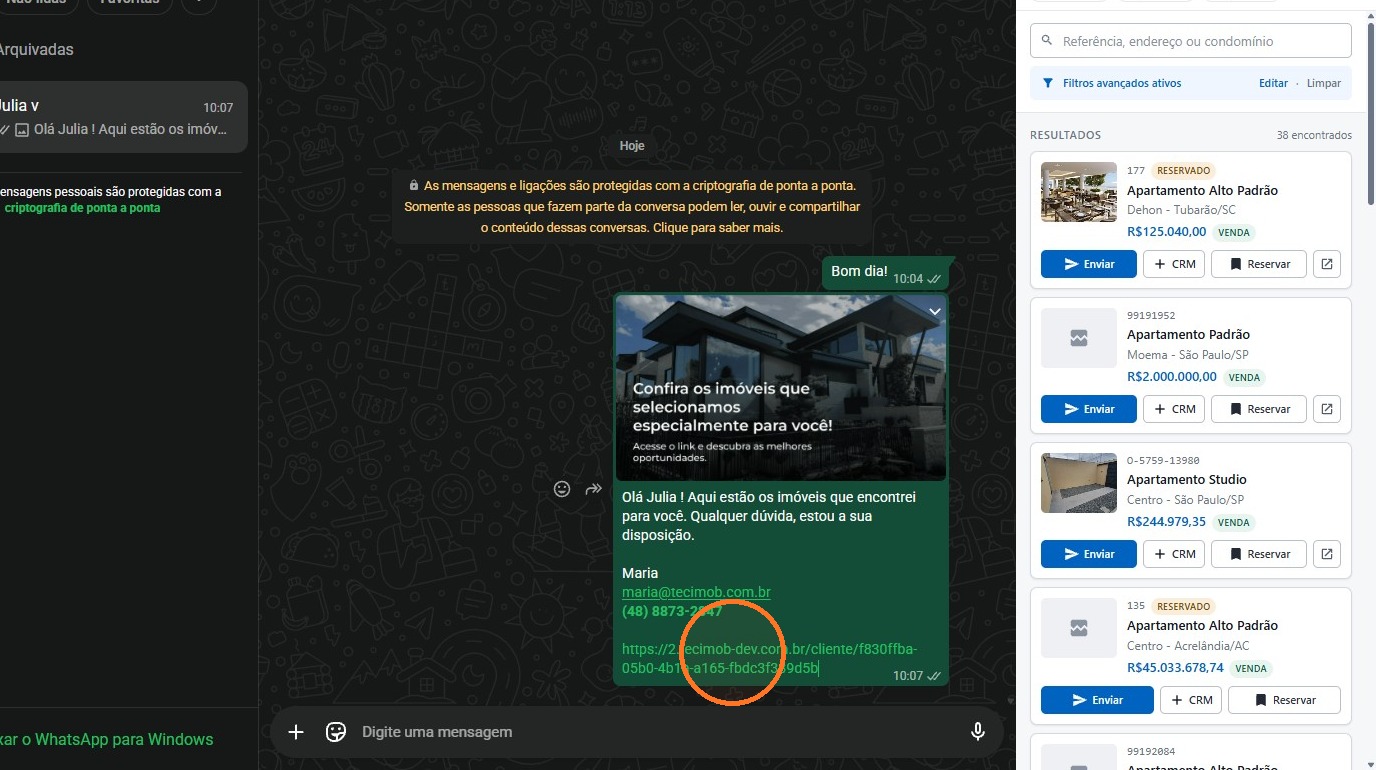The width and height of the screenshot is (1376, 770).
Task: Open the attach plus menu in the message bar
Action: [x=296, y=732]
